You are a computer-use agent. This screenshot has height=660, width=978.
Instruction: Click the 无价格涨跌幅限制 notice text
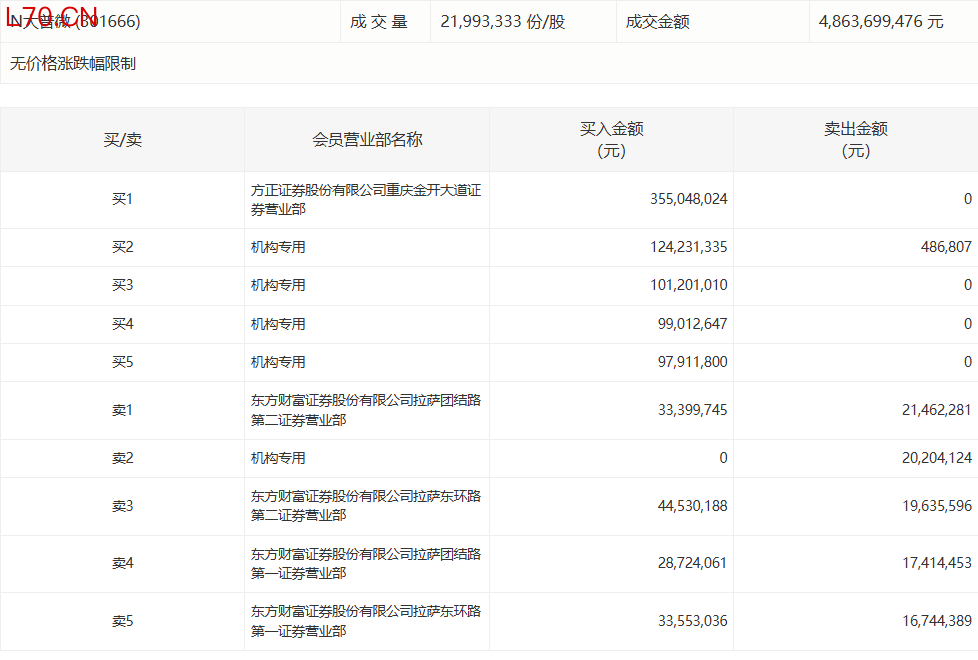(x=73, y=64)
